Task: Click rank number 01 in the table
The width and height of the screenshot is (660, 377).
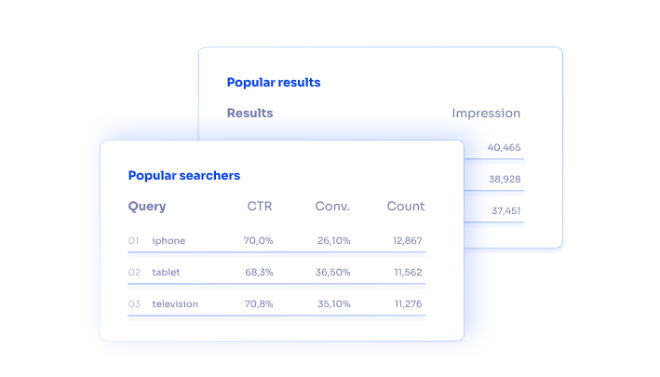Action: (133, 241)
